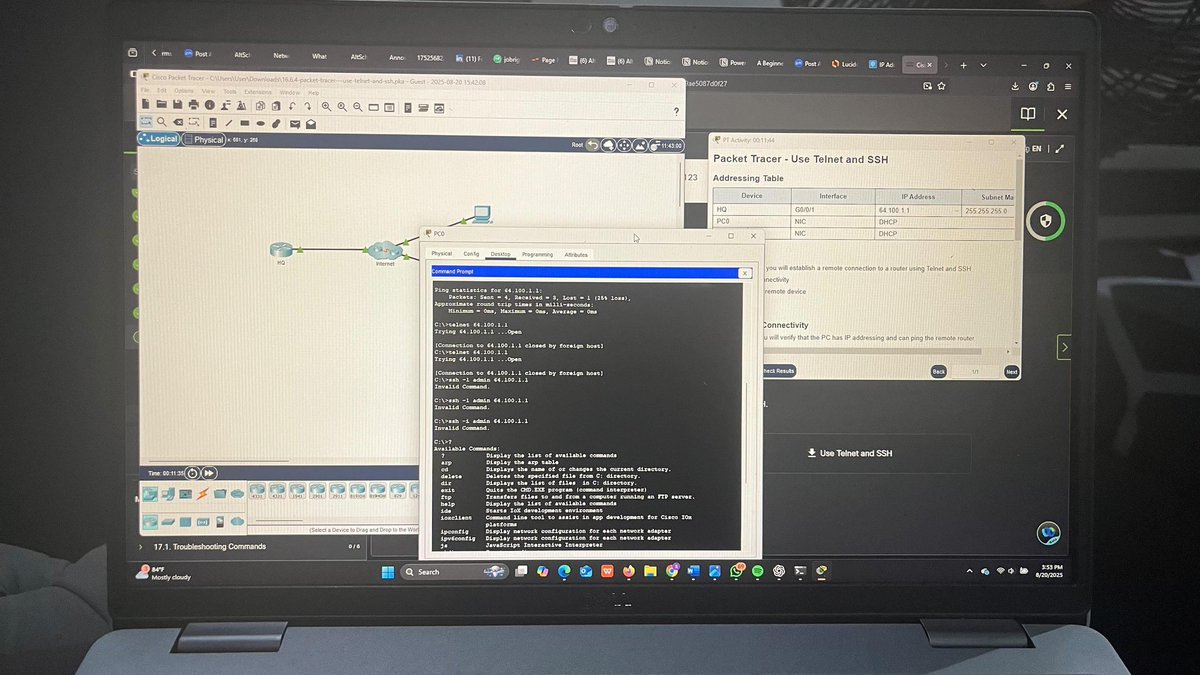
Task: Click inside the Command Prompt terminal area
Action: coord(587,415)
